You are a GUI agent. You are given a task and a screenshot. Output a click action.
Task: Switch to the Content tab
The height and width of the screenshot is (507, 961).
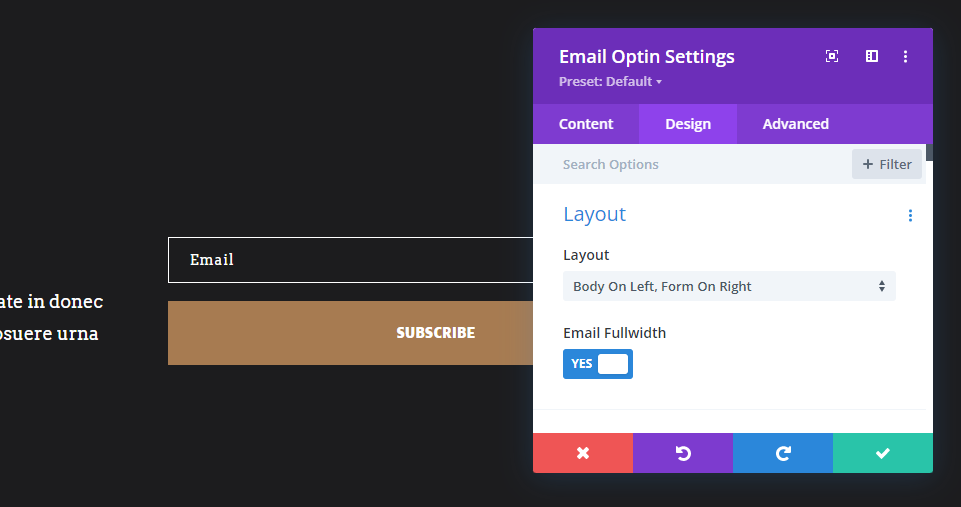pos(586,124)
